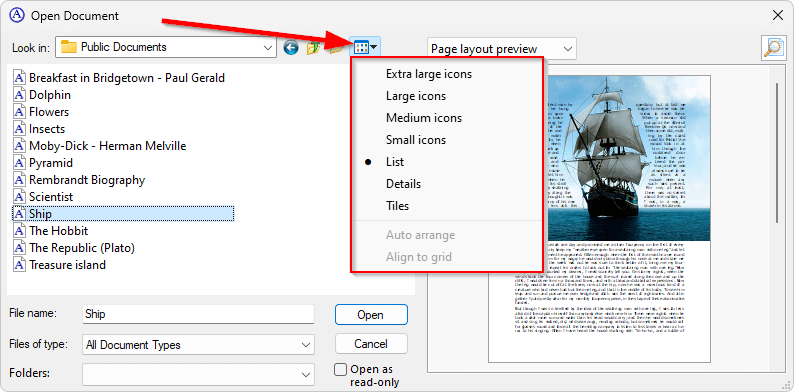This screenshot has width=794, height=392.
Task: Select Moby-Dick - Herman Melville file
Action: click(107, 146)
